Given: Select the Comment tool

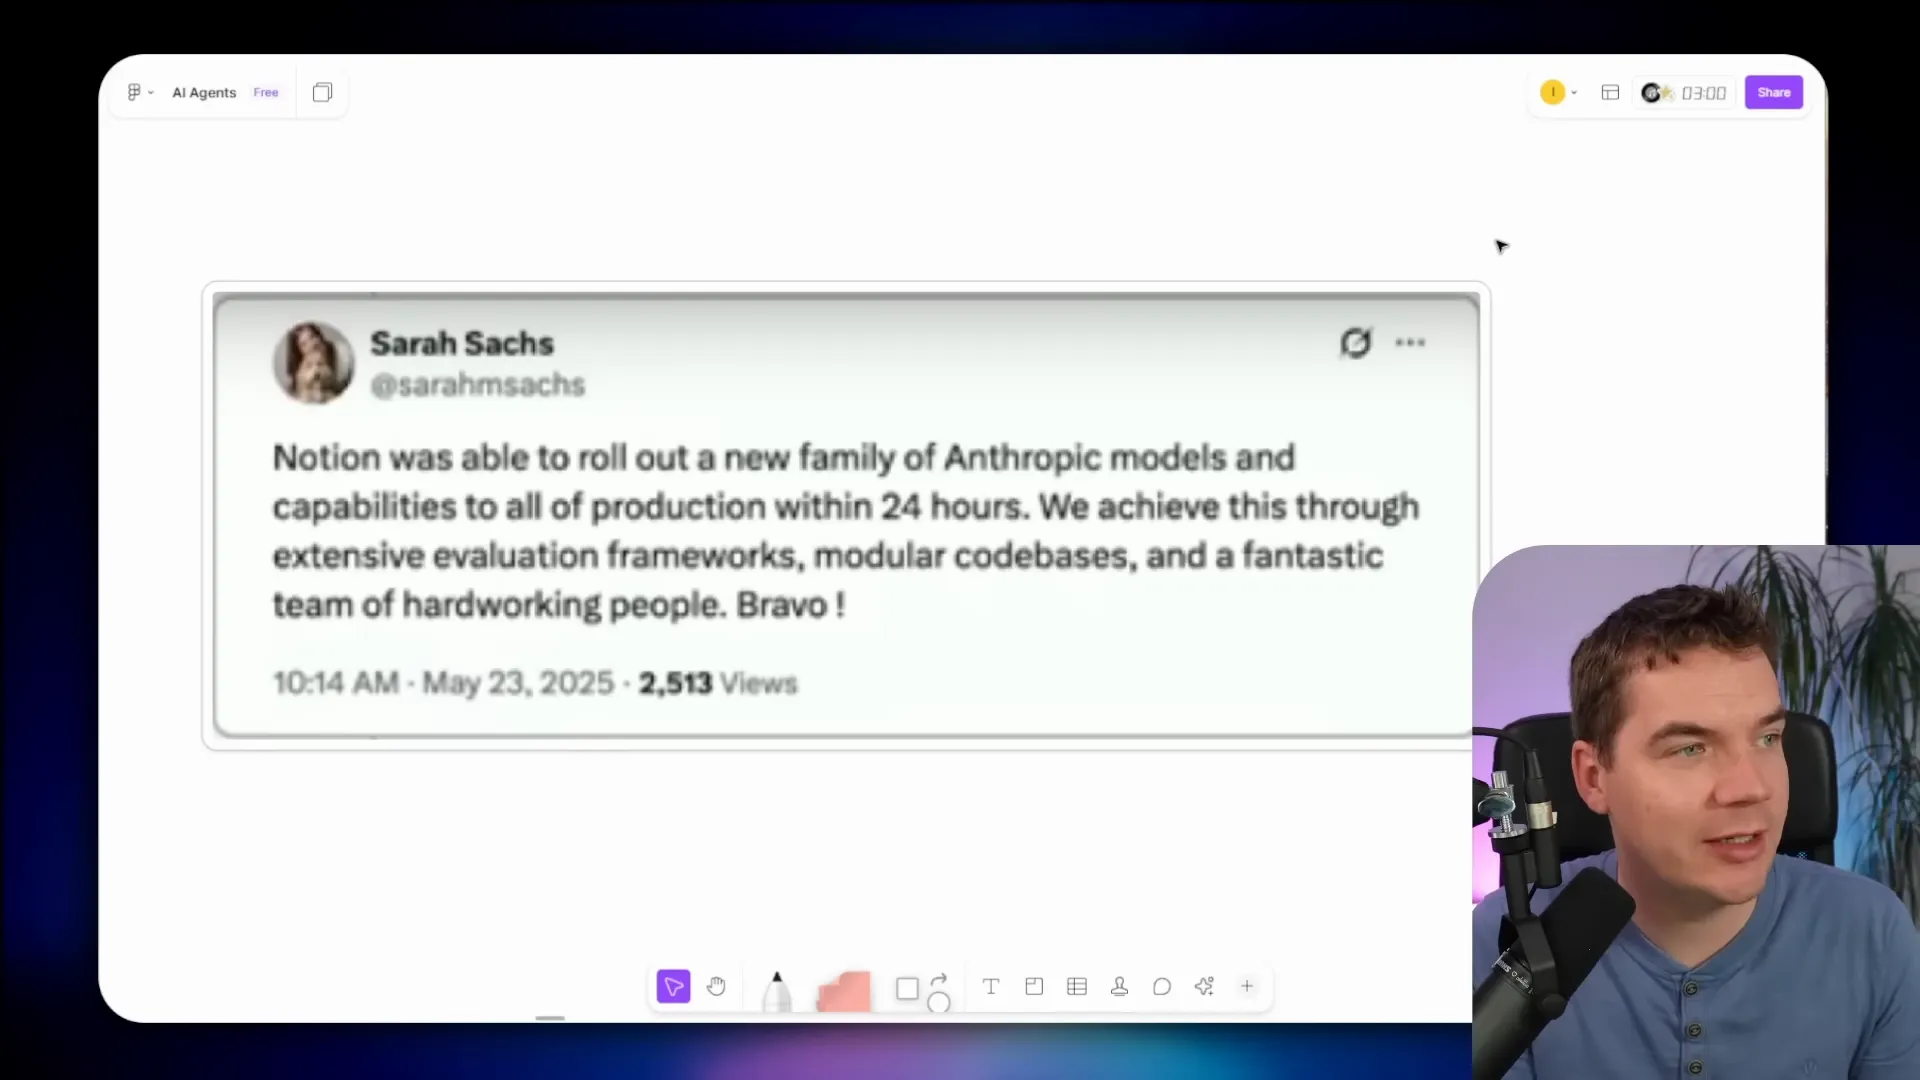Looking at the screenshot, I should click(x=1162, y=987).
